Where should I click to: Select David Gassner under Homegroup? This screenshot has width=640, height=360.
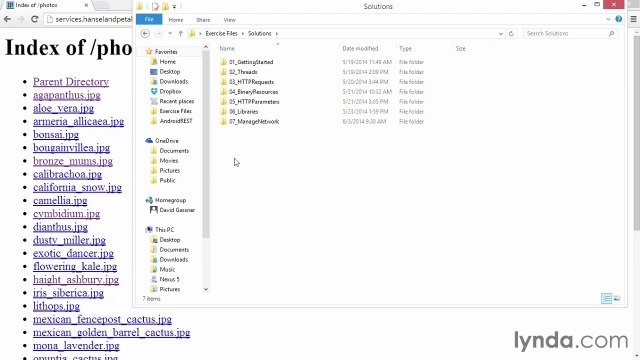(177, 210)
